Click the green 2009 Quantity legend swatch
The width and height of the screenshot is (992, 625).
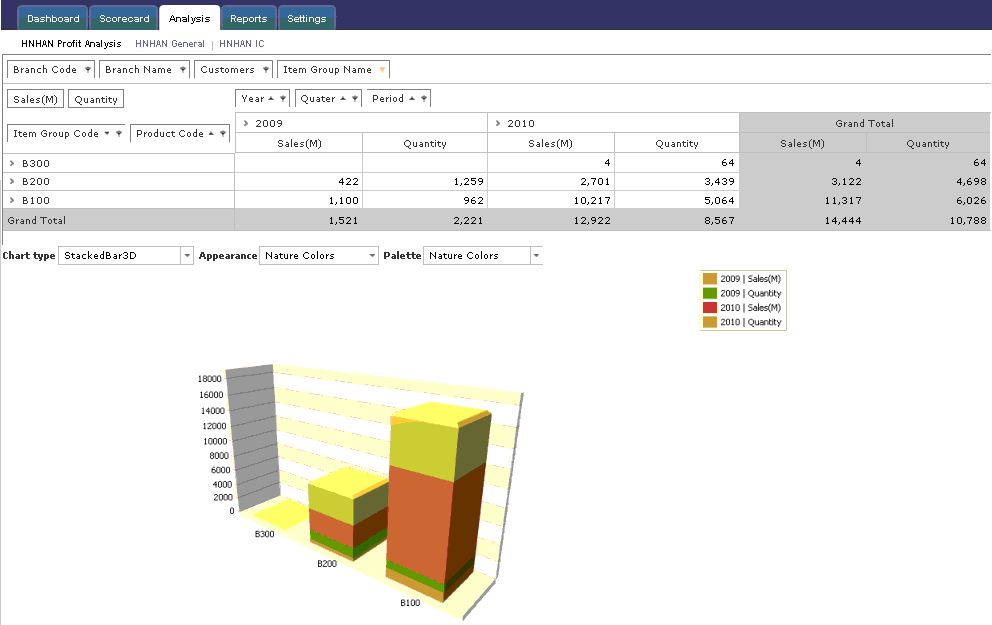coord(710,293)
